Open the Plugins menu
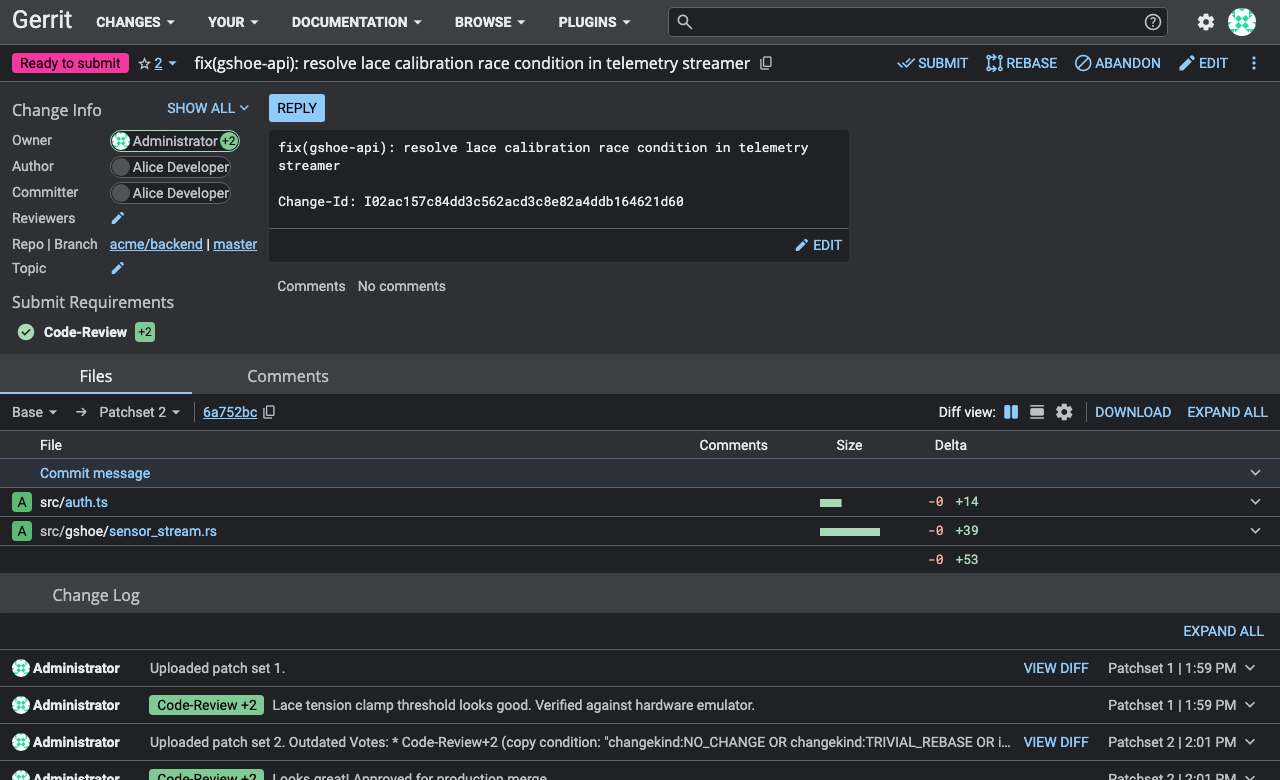 click(595, 22)
